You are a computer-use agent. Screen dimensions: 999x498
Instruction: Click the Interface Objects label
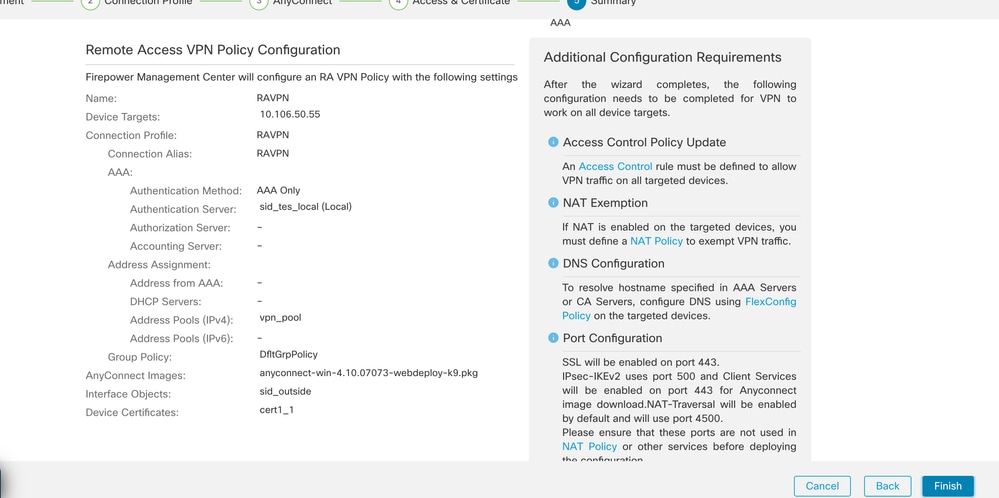128,394
